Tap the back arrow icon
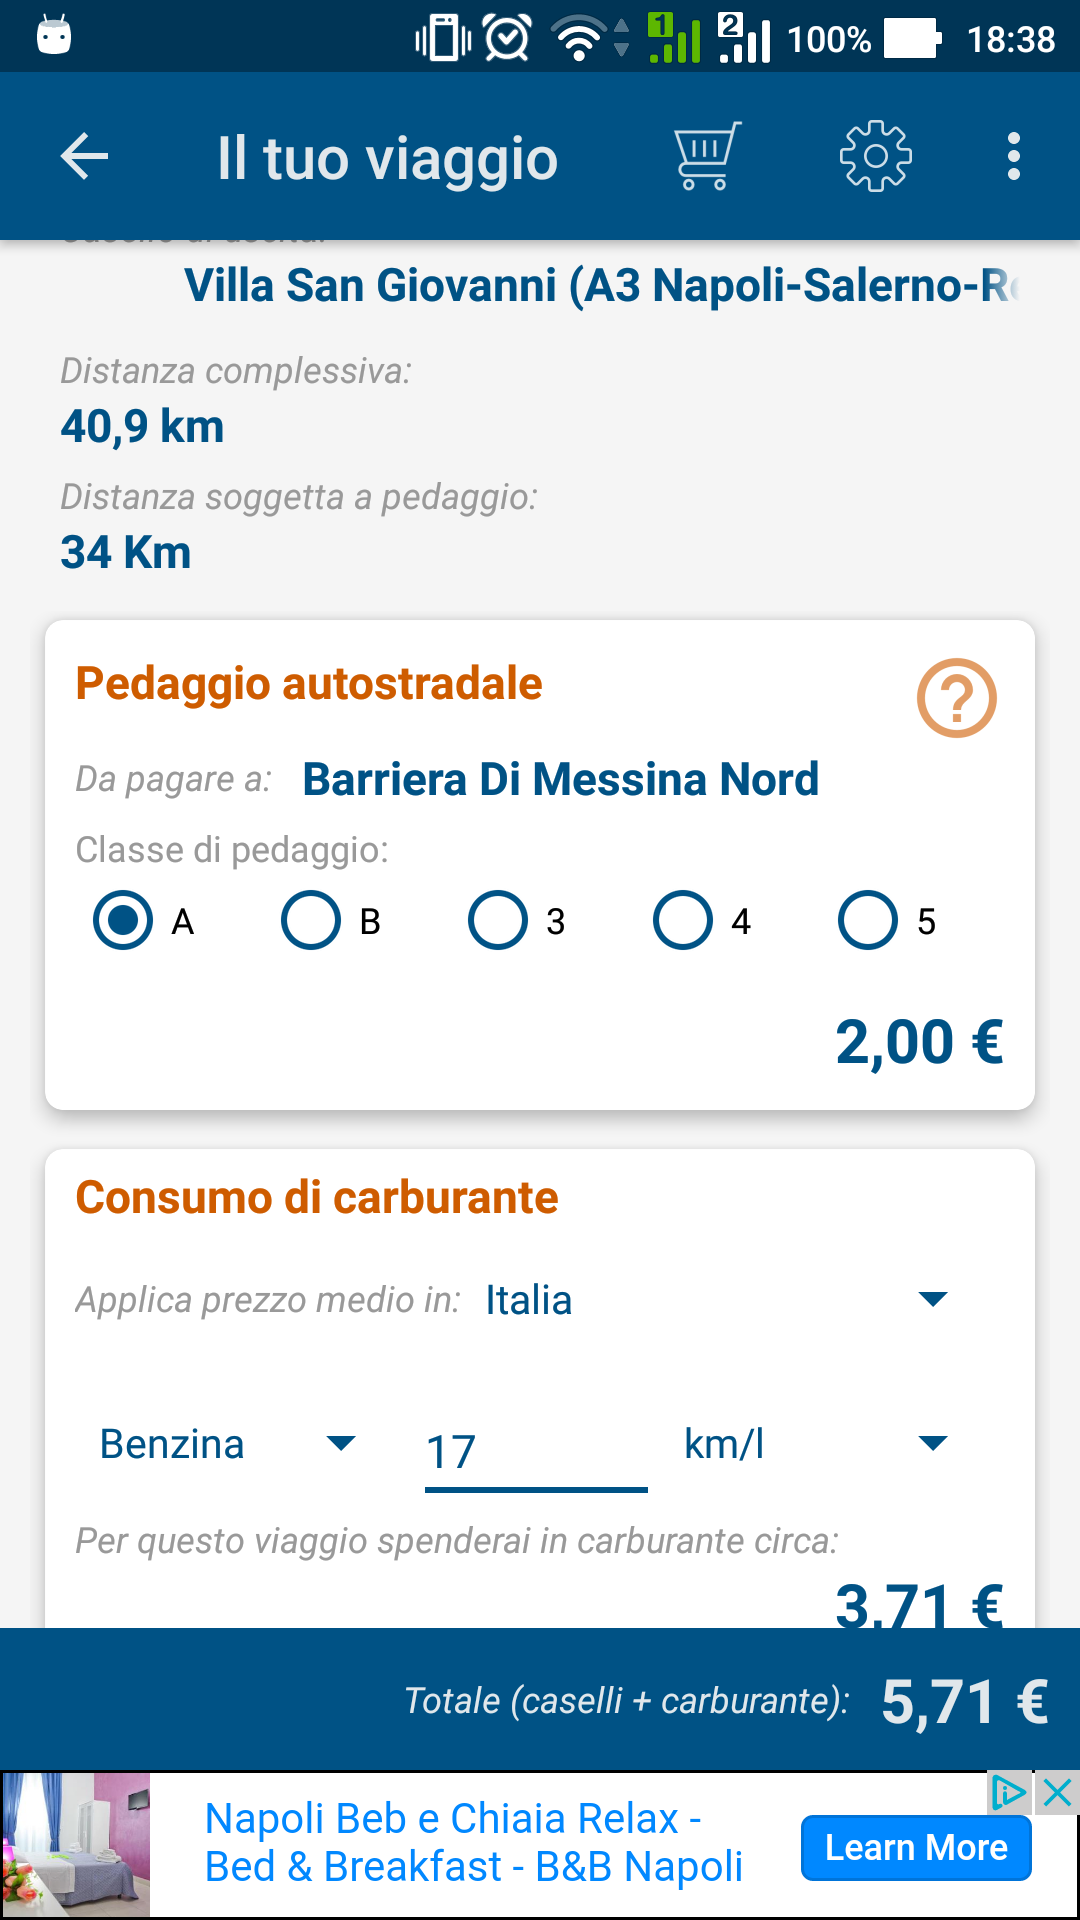The height and width of the screenshot is (1920, 1080). (85, 157)
